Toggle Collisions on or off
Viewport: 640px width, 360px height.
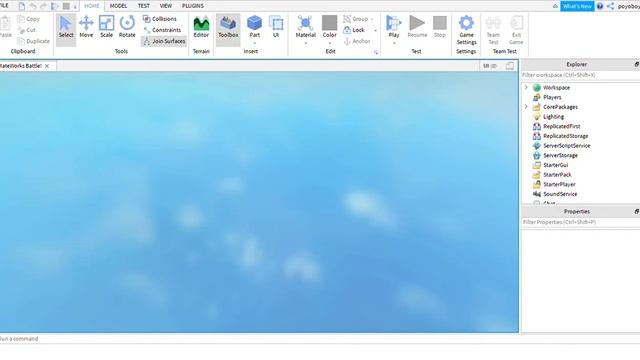coord(160,19)
